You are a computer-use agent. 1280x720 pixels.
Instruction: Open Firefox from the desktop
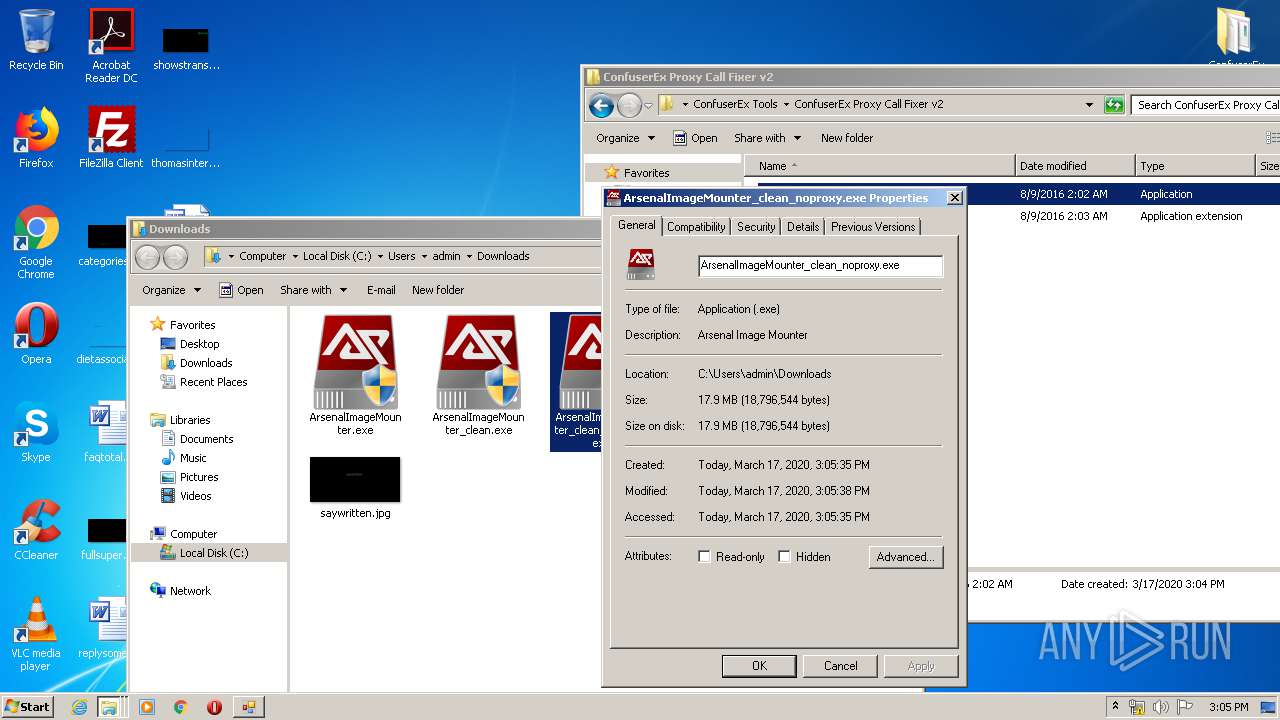(36, 138)
